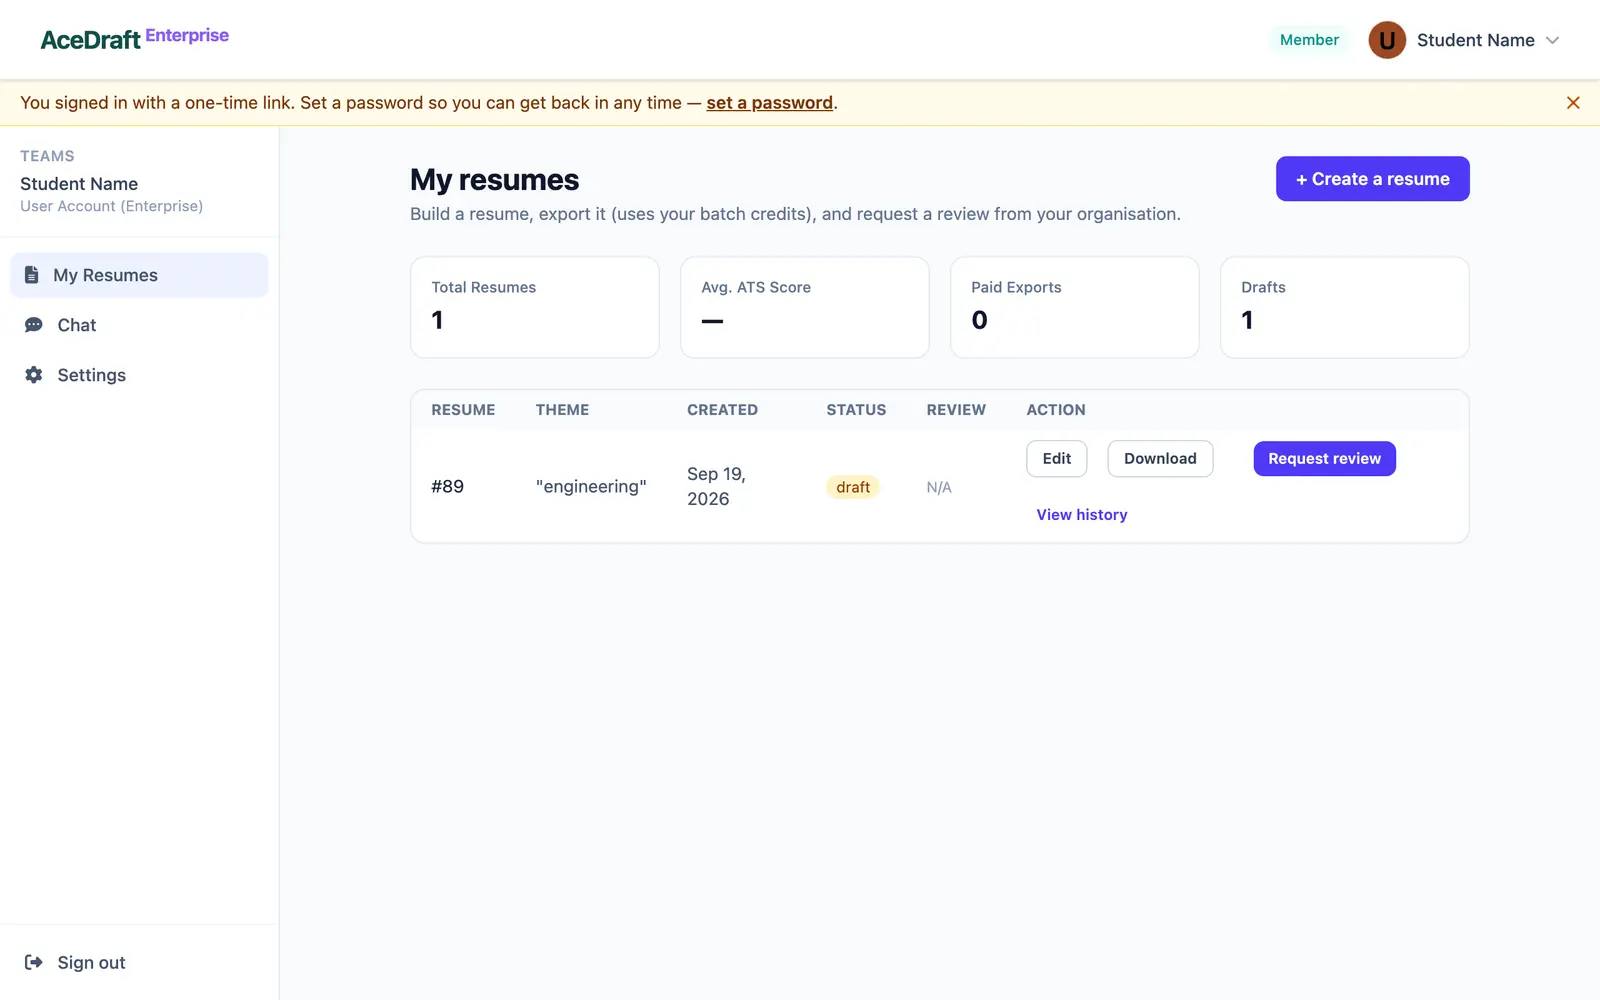The width and height of the screenshot is (1600, 1000).
Task: Click the Member badge
Action: tap(1309, 40)
